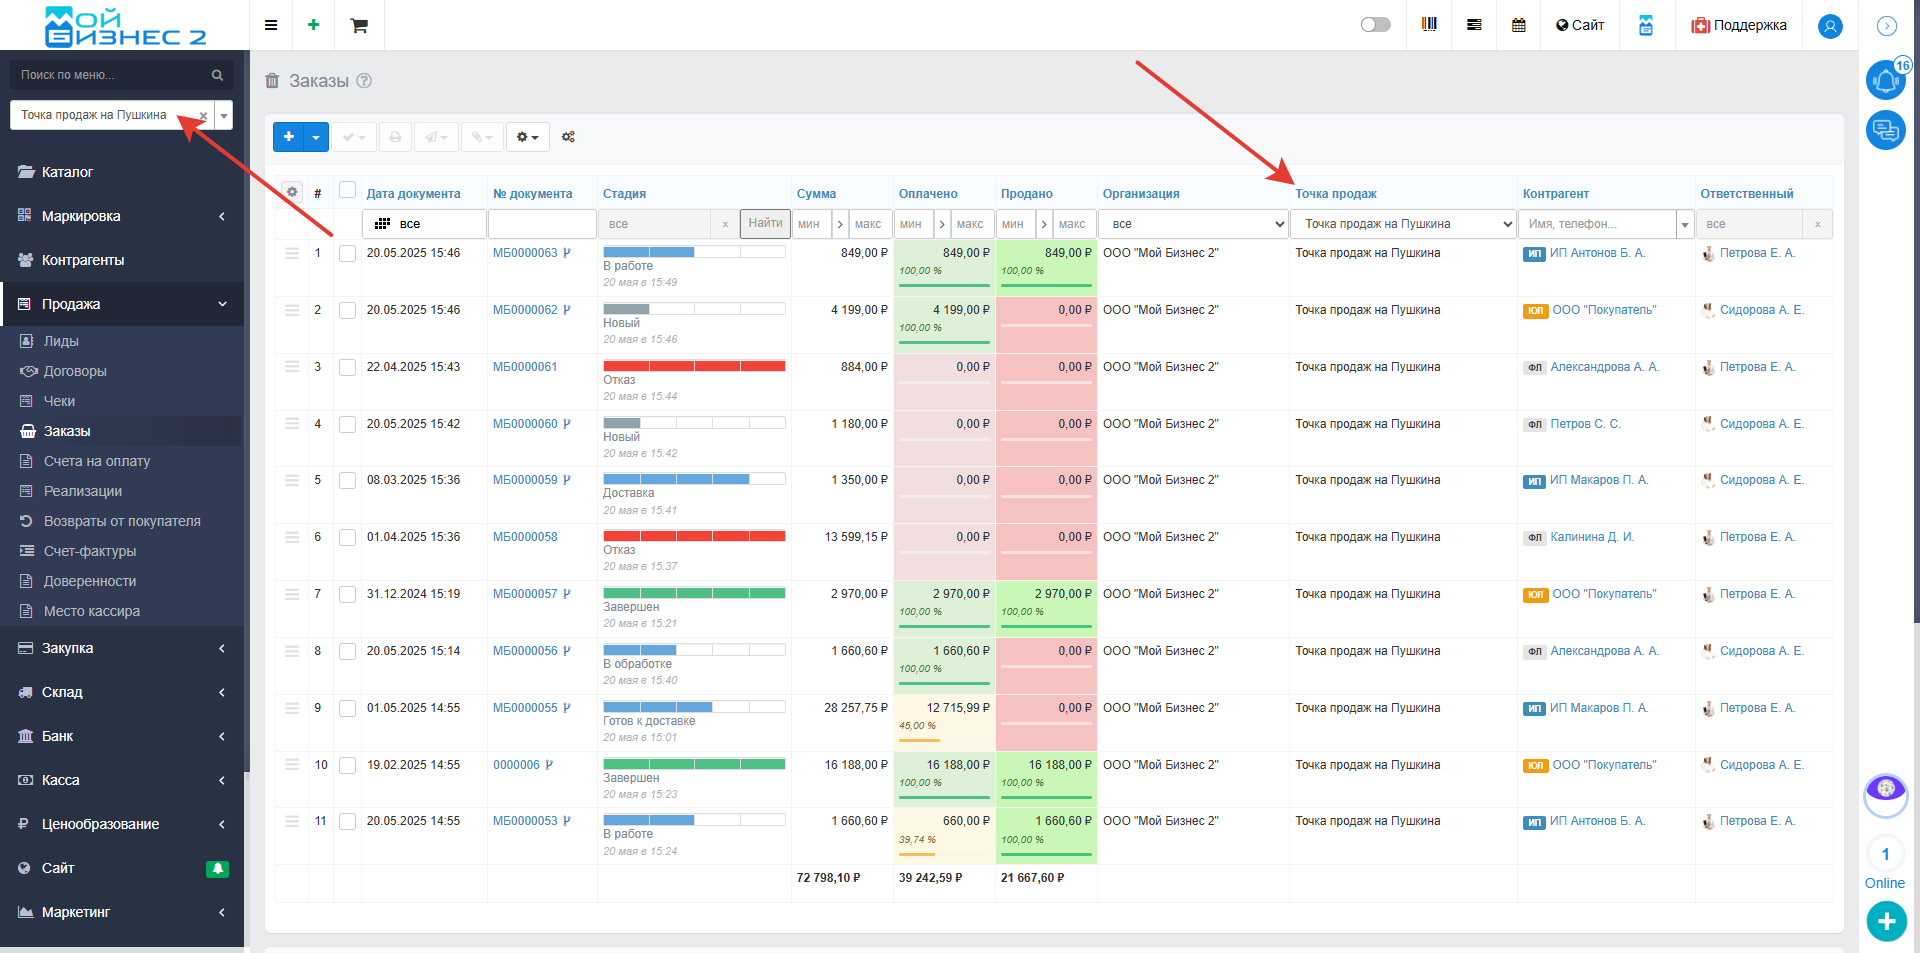Toggle the switch in the top bar
1920x953 pixels.
point(1375,25)
